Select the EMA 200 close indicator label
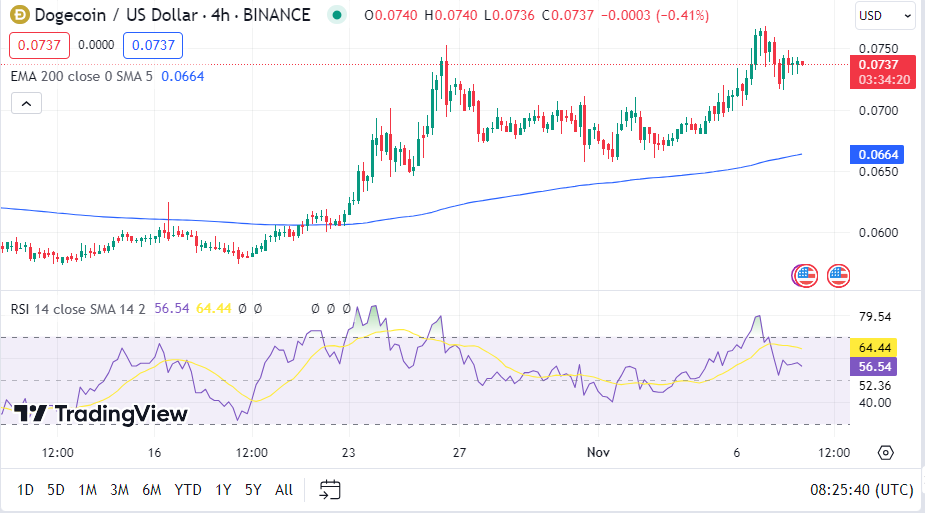The width and height of the screenshot is (925, 513). [81, 77]
